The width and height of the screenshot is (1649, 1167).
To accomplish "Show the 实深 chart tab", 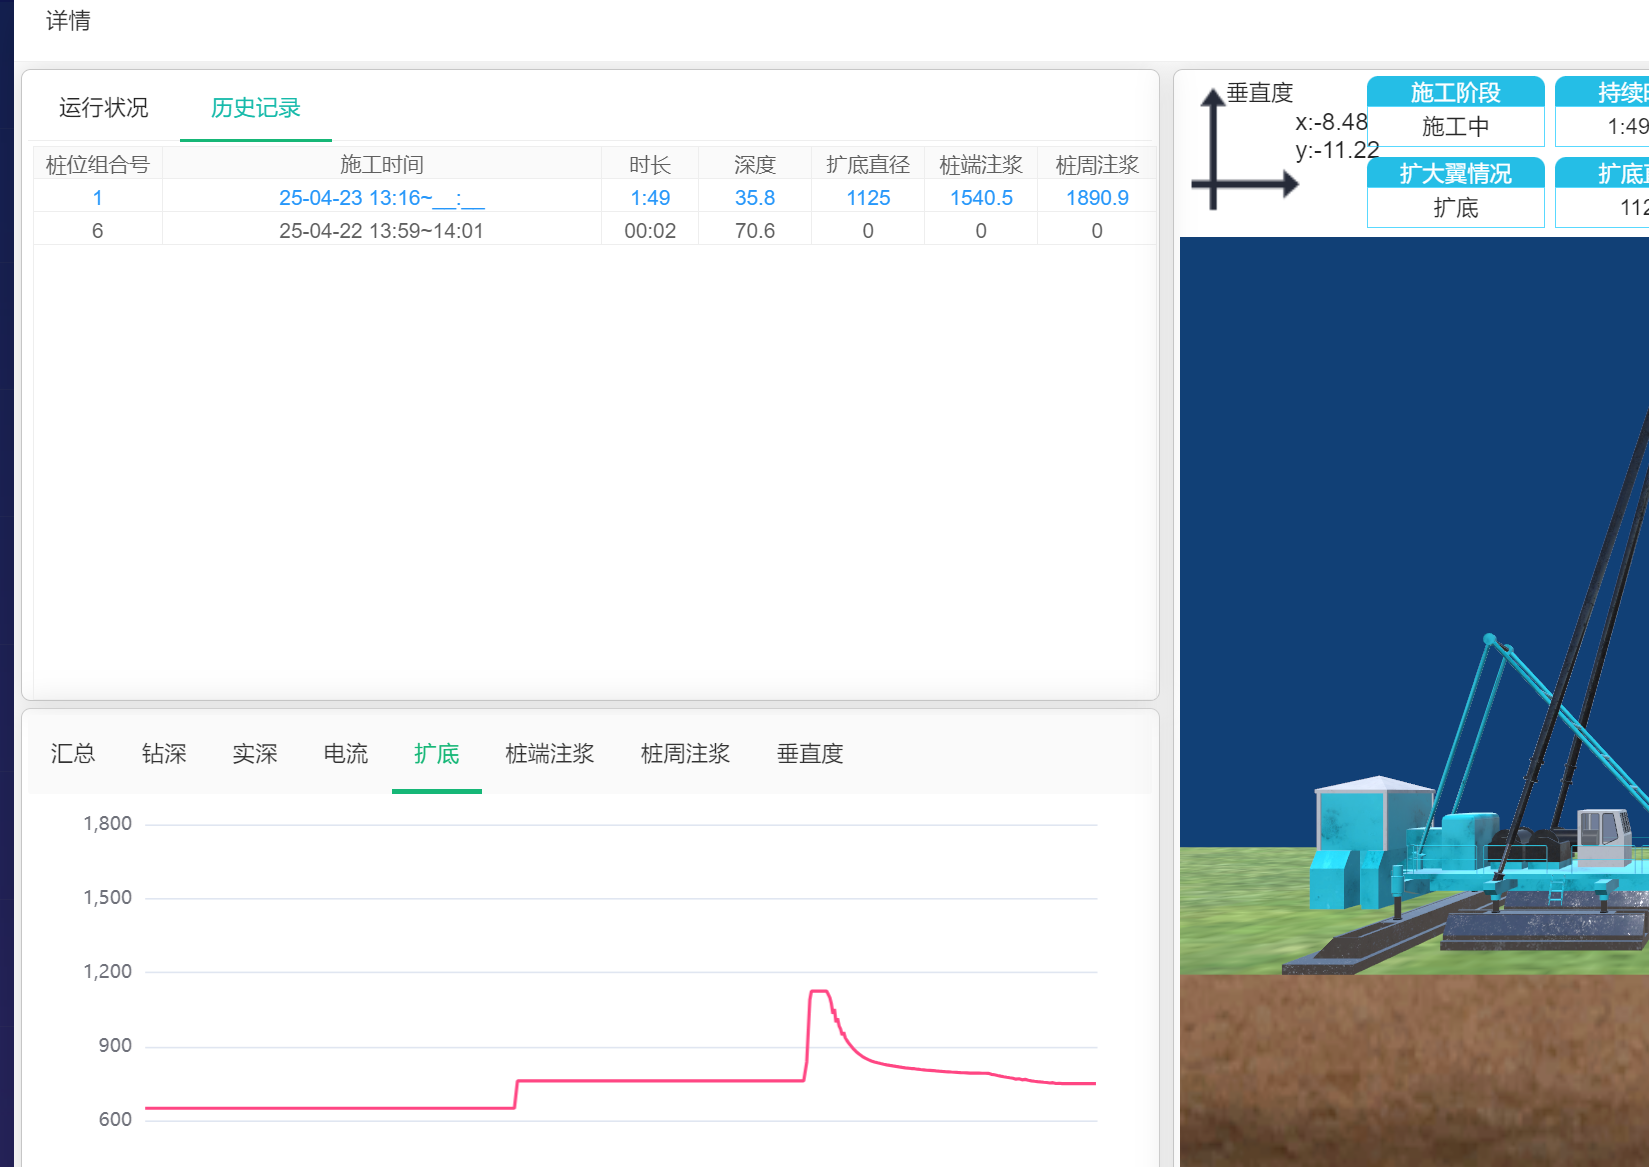I will 255,754.
